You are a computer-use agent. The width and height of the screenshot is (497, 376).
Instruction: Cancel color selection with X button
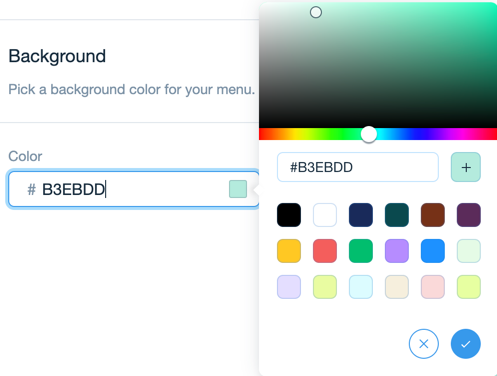point(424,344)
